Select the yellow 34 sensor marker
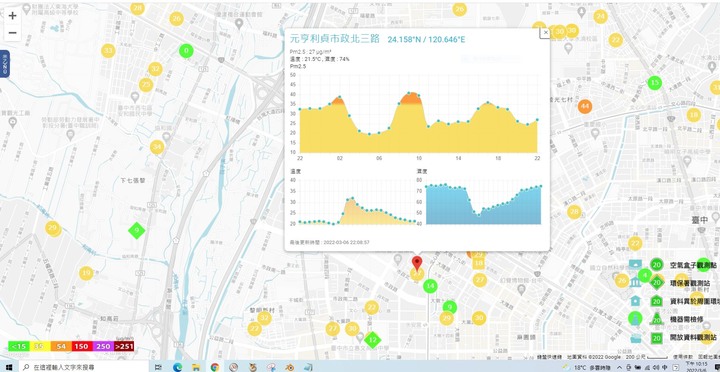 [x=157, y=147]
